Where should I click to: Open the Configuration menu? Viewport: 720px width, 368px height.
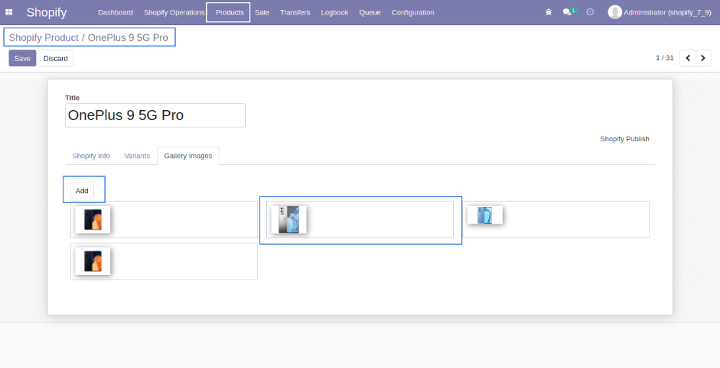click(413, 12)
